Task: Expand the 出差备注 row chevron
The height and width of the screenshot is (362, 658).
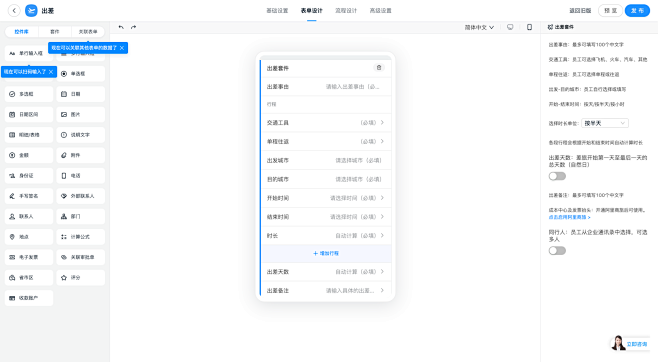Action: pyautogui.click(x=382, y=290)
